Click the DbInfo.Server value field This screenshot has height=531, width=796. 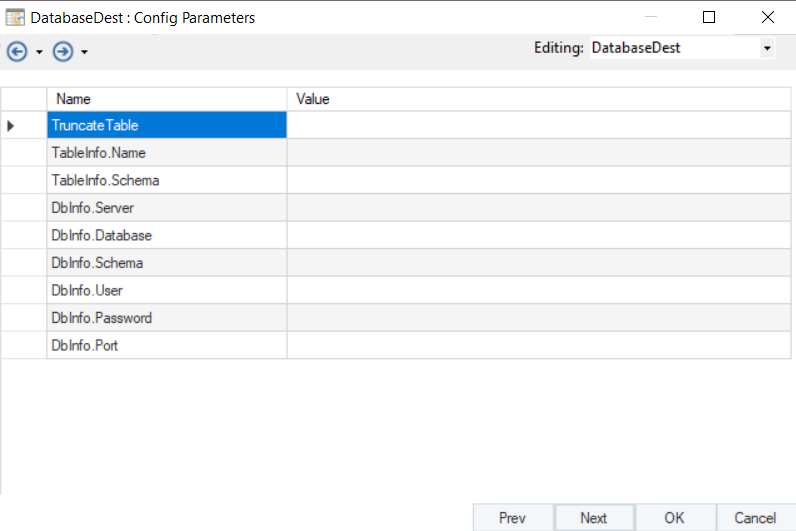coord(540,208)
